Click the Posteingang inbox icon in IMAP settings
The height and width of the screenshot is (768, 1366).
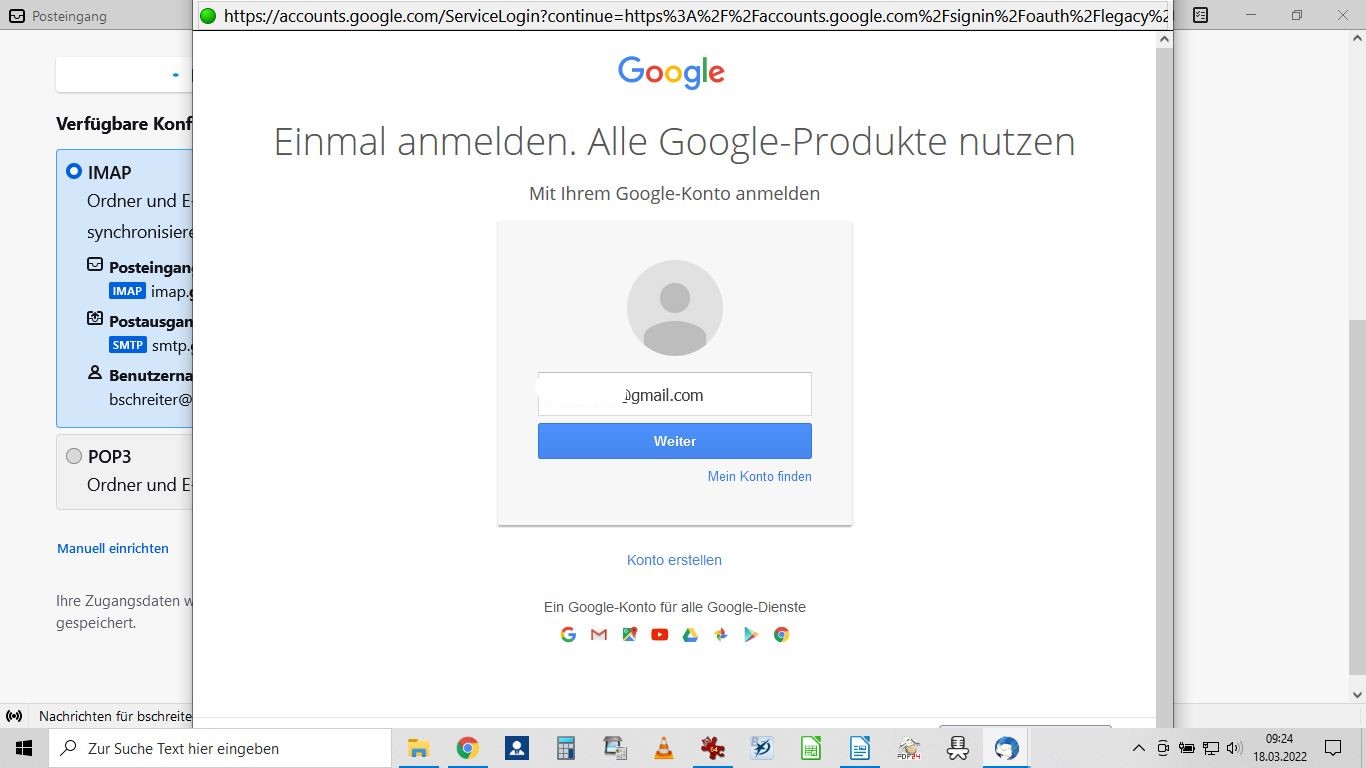click(95, 266)
